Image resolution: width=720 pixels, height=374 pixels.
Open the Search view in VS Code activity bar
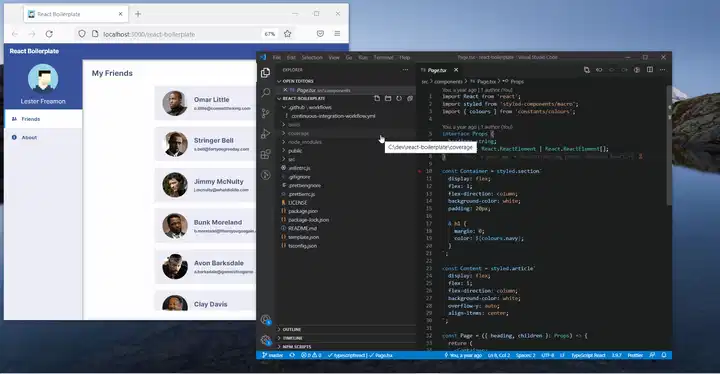pyautogui.click(x=265, y=93)
